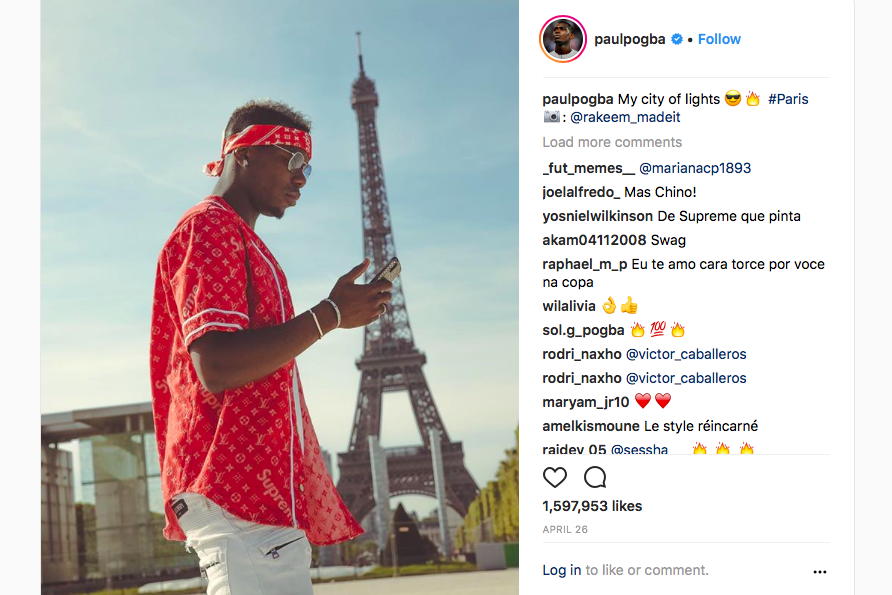Open the first @victor_caballeros mention
The width and height of the screenshot is (892, 595).
tap(686, 354)
